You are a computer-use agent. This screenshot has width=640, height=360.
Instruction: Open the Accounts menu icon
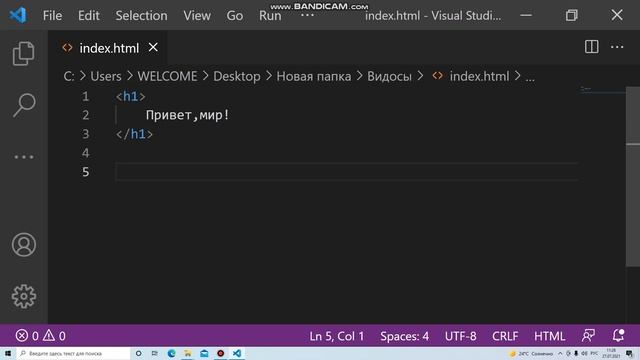(x=24, y=245)
